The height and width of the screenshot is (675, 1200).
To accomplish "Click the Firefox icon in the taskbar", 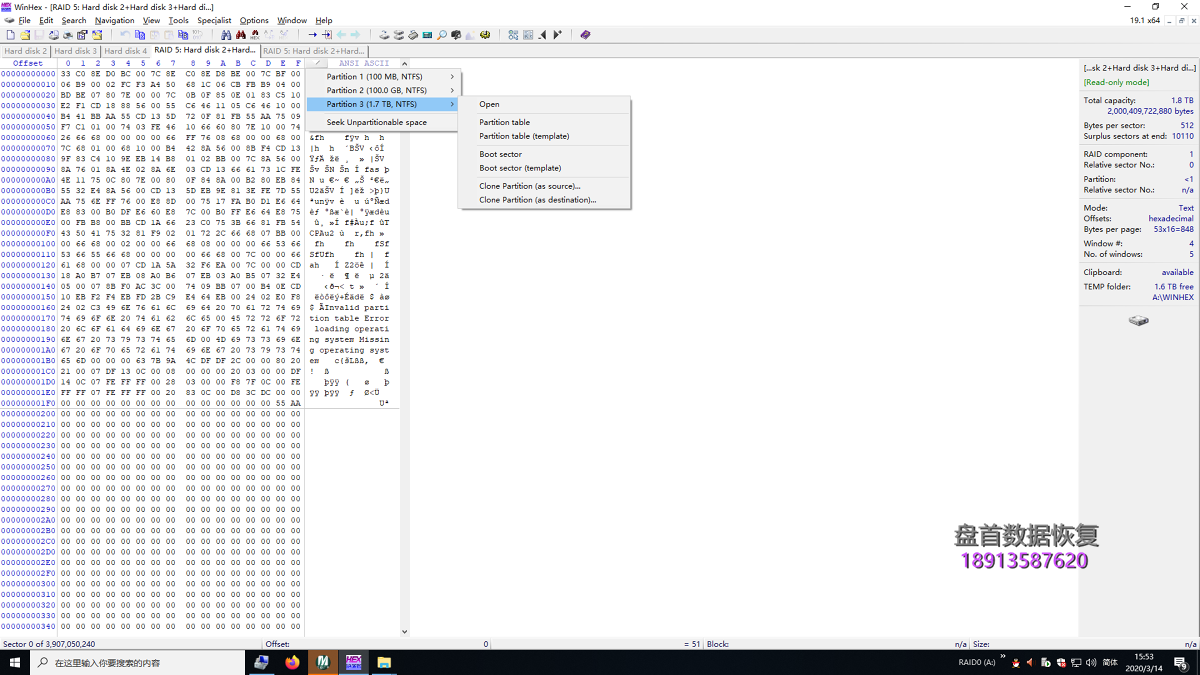I will (x=292, y=662).
